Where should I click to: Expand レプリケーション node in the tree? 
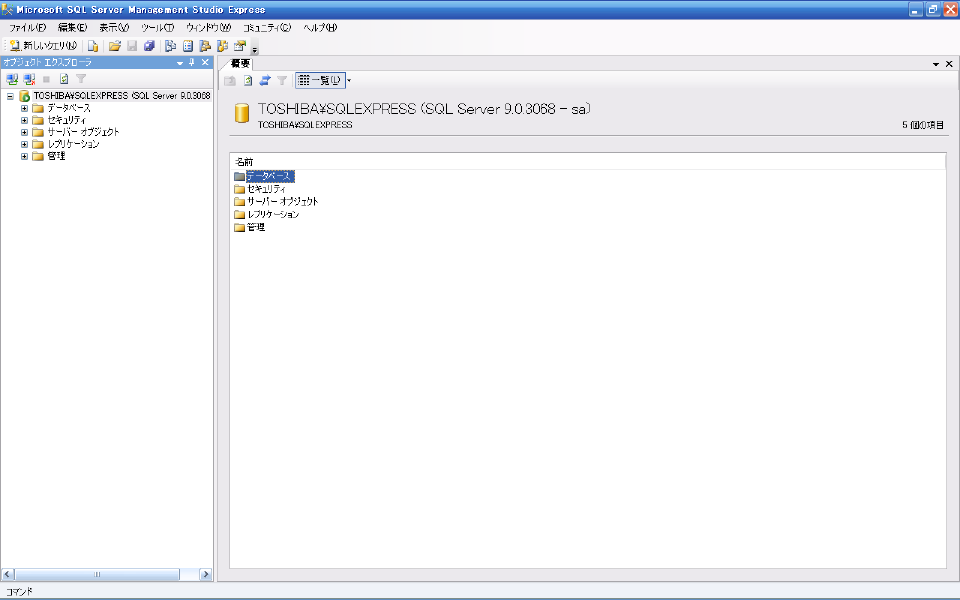24,144
